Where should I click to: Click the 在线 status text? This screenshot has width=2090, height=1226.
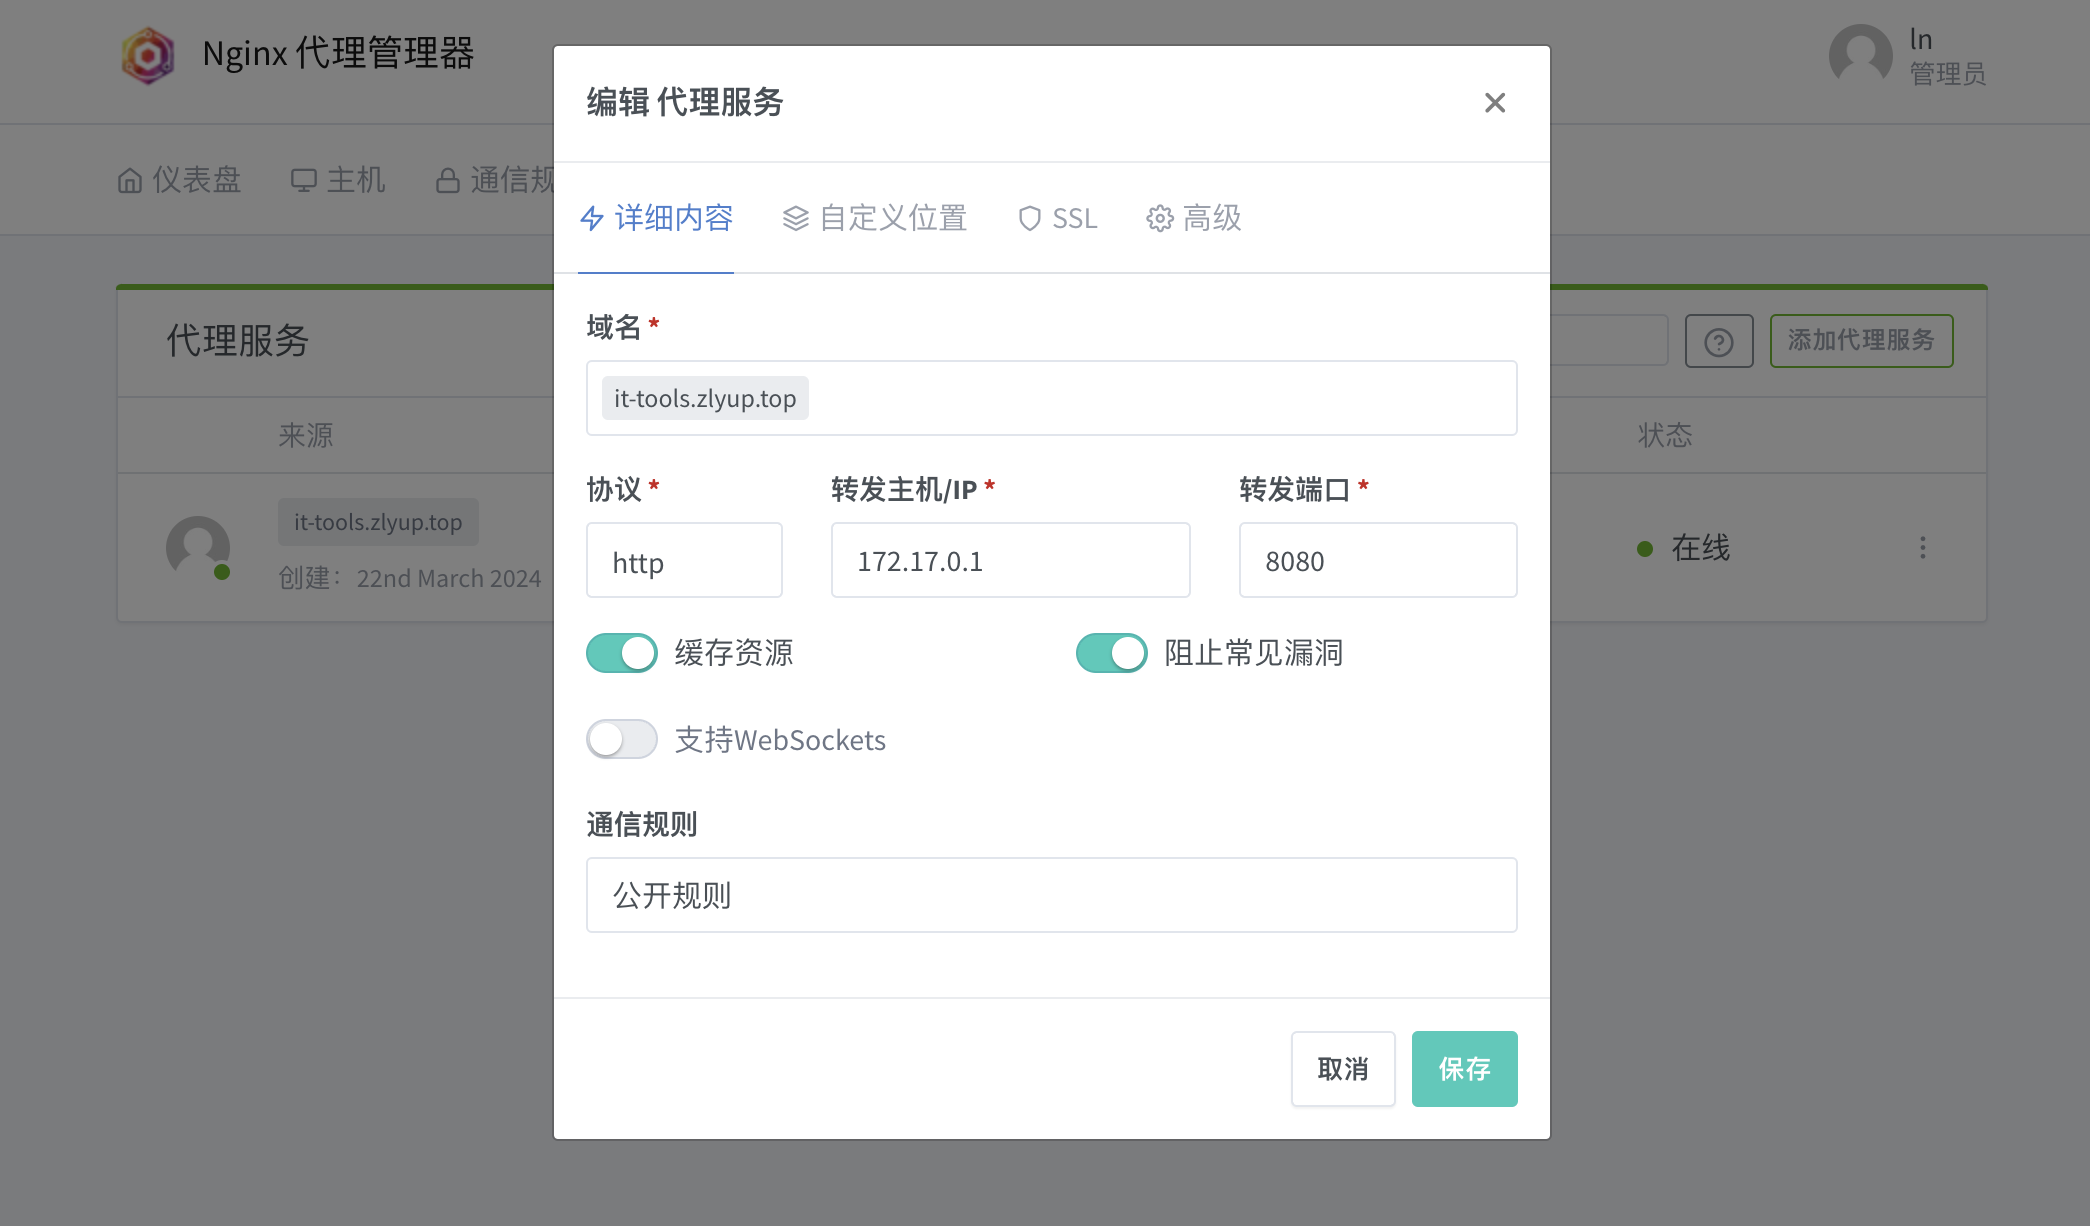(x=1700, y=548)
